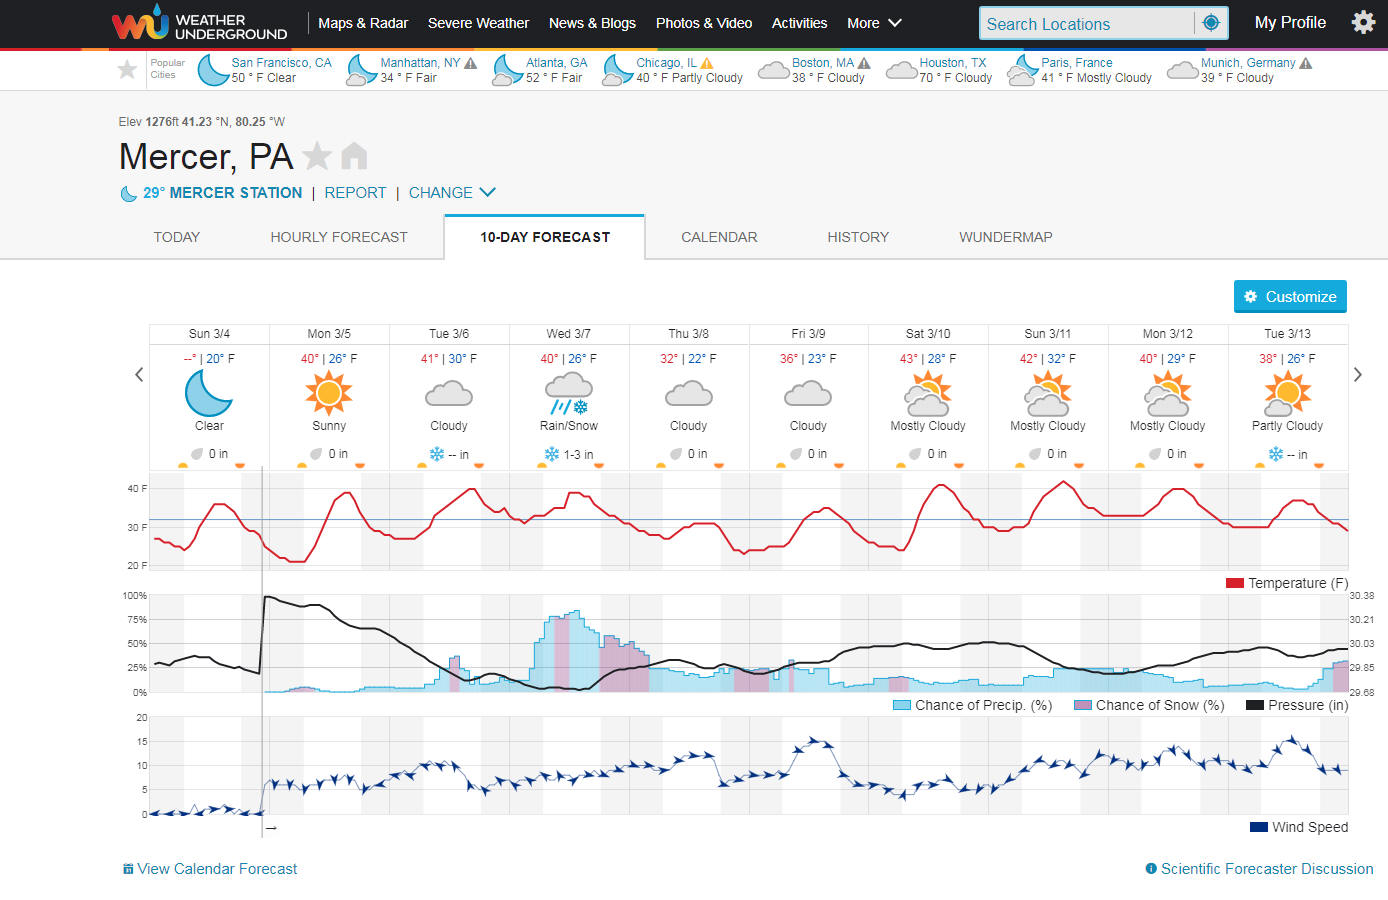Click the home icon beside Mercer, PA
The width and height of the screenshot is (1388, 900).
click(354, 156)
